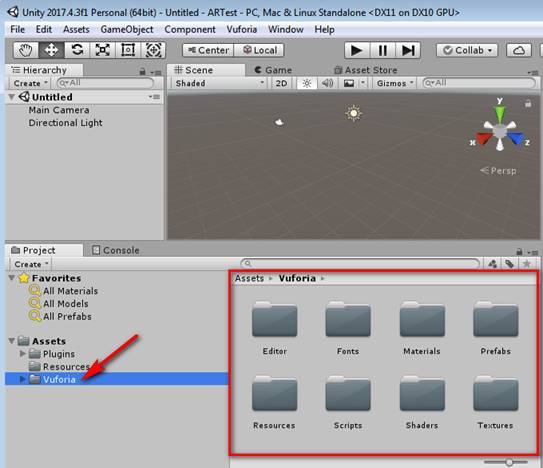This screenshot has height=468, width=543.
Task: Open the Cloud services button
Action: click(519, 51)
